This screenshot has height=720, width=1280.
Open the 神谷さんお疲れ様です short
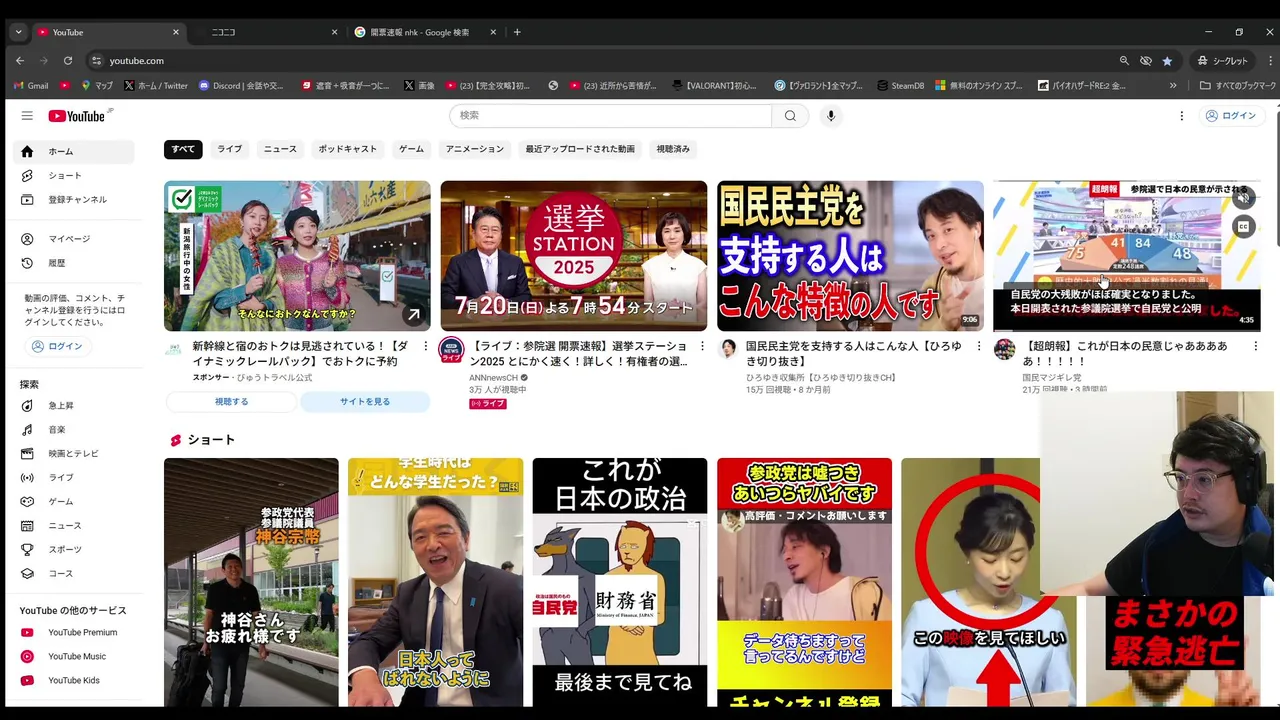click(x=251, y=583)
